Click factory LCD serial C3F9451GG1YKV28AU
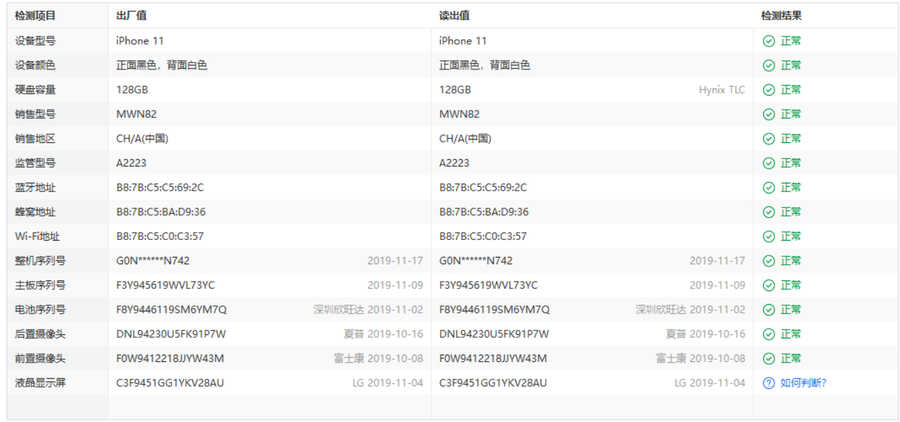900x422 pixels. [x=170, y=383]
